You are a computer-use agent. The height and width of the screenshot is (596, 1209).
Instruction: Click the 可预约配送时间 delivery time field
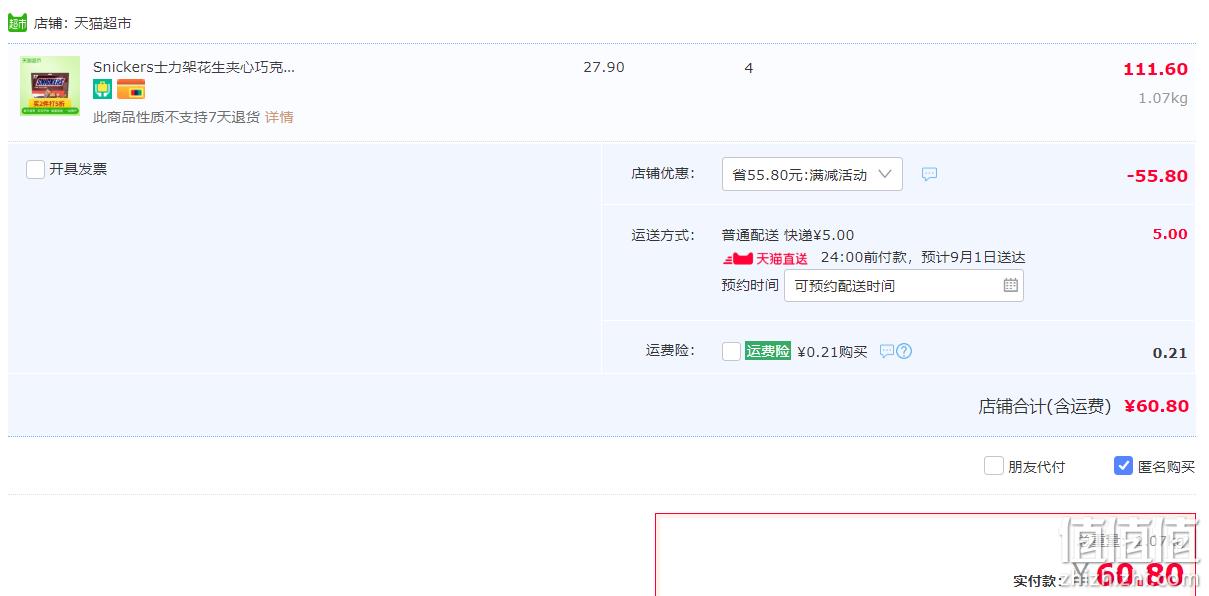pyautogui.click(x=904, y=285)
